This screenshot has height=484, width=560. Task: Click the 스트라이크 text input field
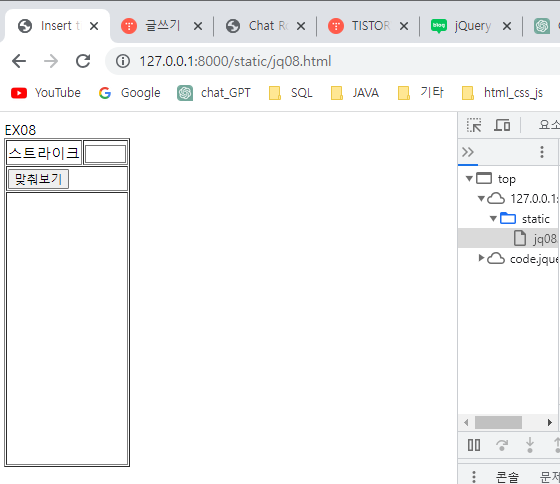pyautogui.click(x=105, y=154)
